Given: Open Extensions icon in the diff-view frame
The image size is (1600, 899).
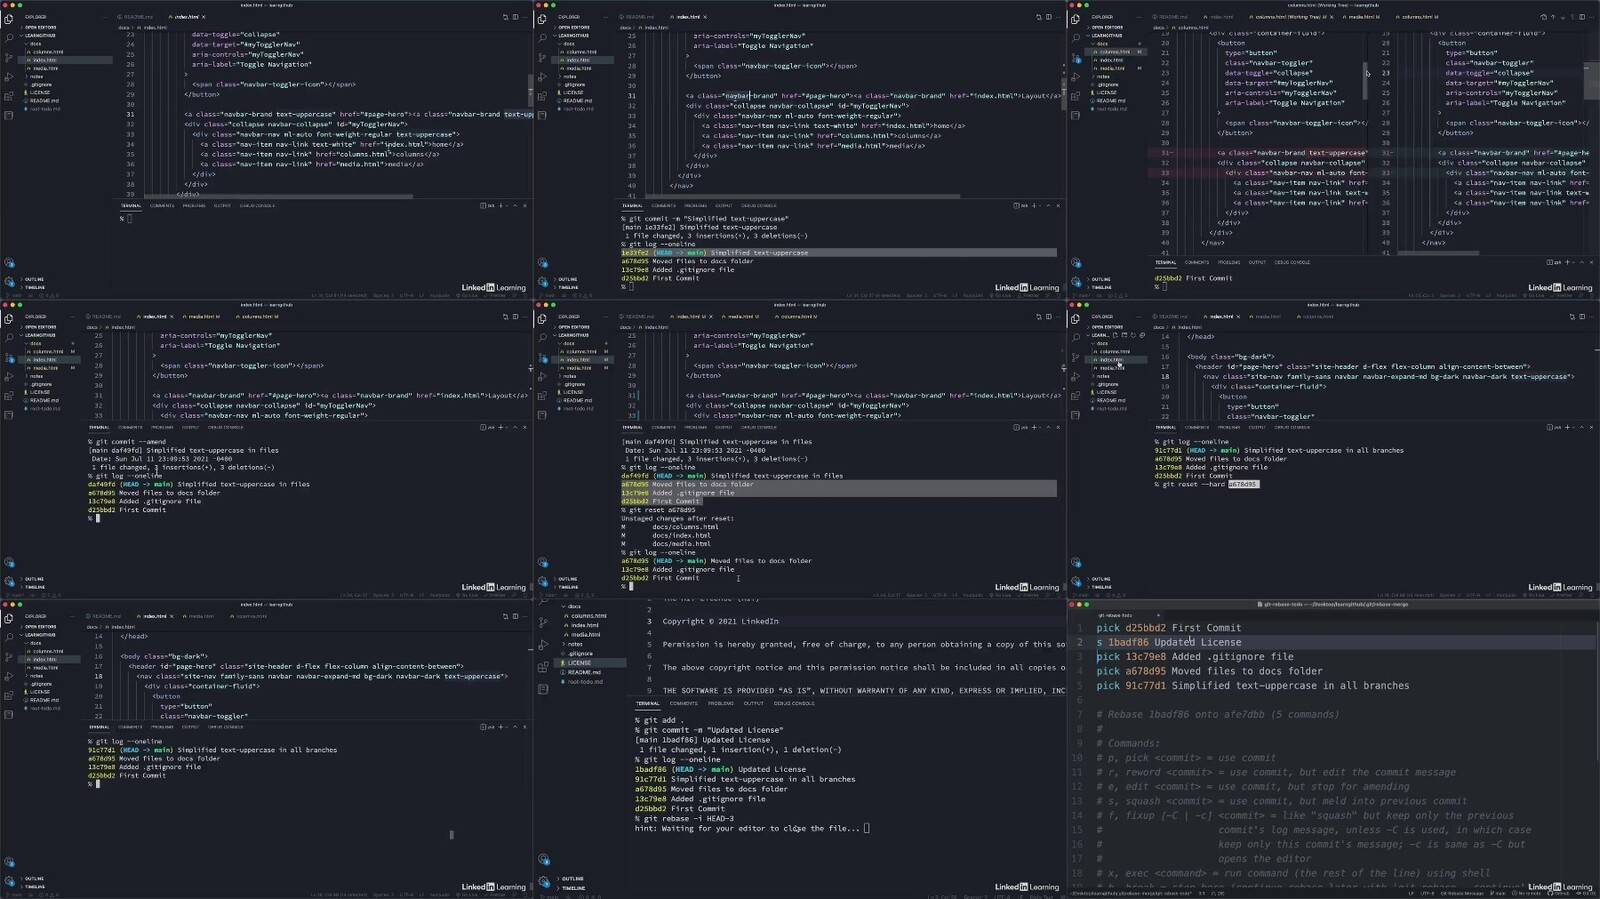Looking at the screenshot, I should pos(1076,96).
